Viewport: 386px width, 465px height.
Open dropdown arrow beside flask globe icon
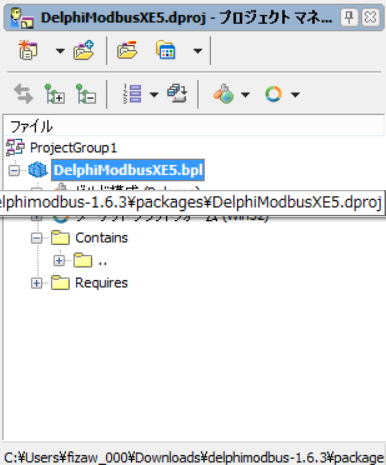coord(245,95)
